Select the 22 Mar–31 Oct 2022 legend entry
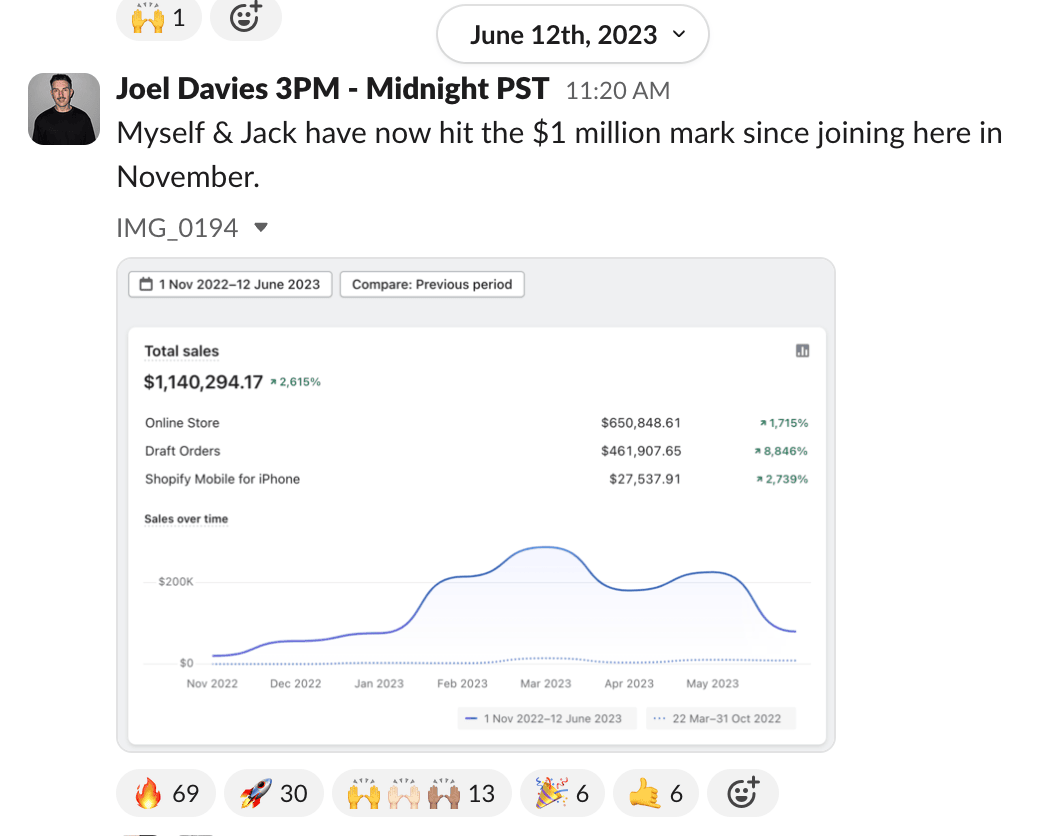This screenshot has height=836, width=1040. tap(720, 718)
